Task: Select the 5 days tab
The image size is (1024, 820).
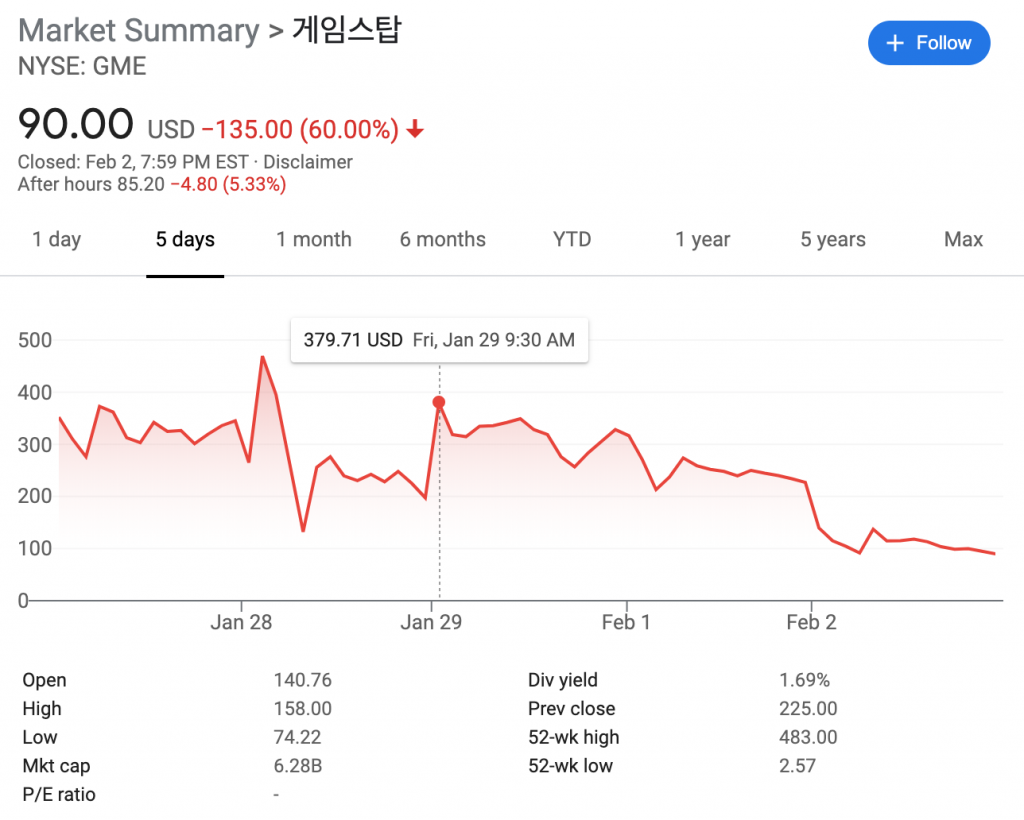Action: click(x=185, y=240)
